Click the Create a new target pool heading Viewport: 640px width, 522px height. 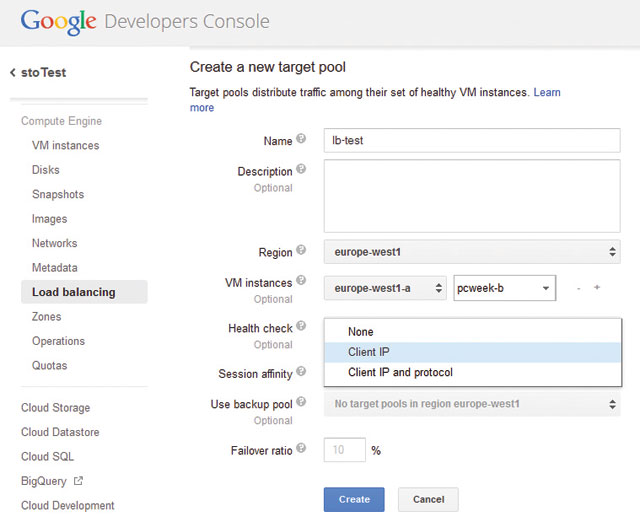click(268, 67)
